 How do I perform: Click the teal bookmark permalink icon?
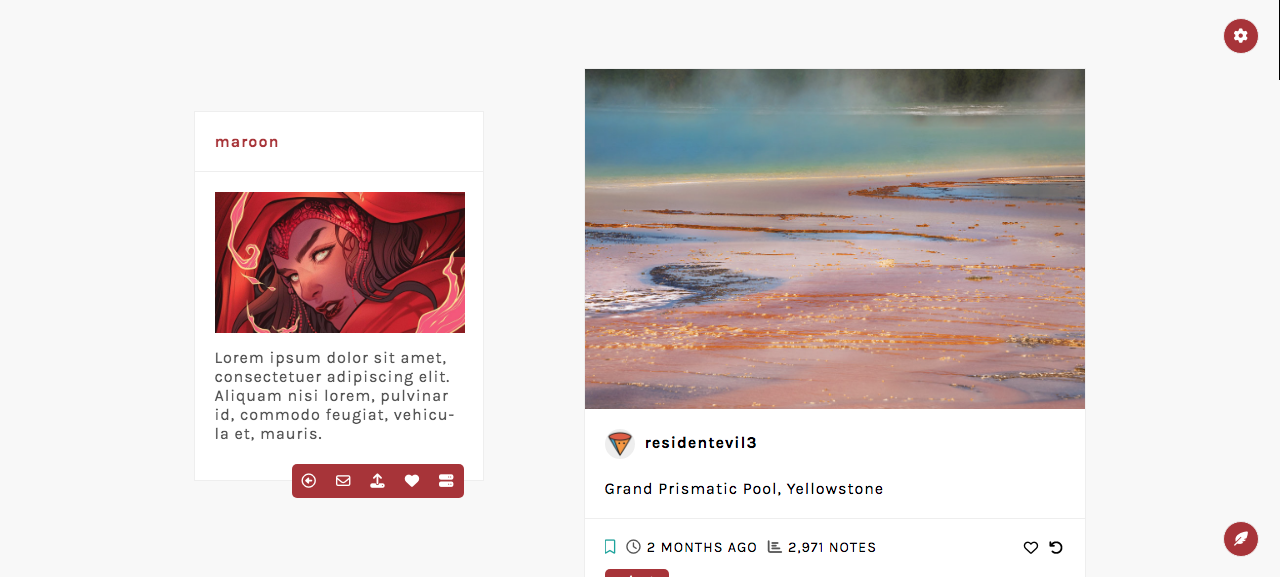tap(610, 547)
